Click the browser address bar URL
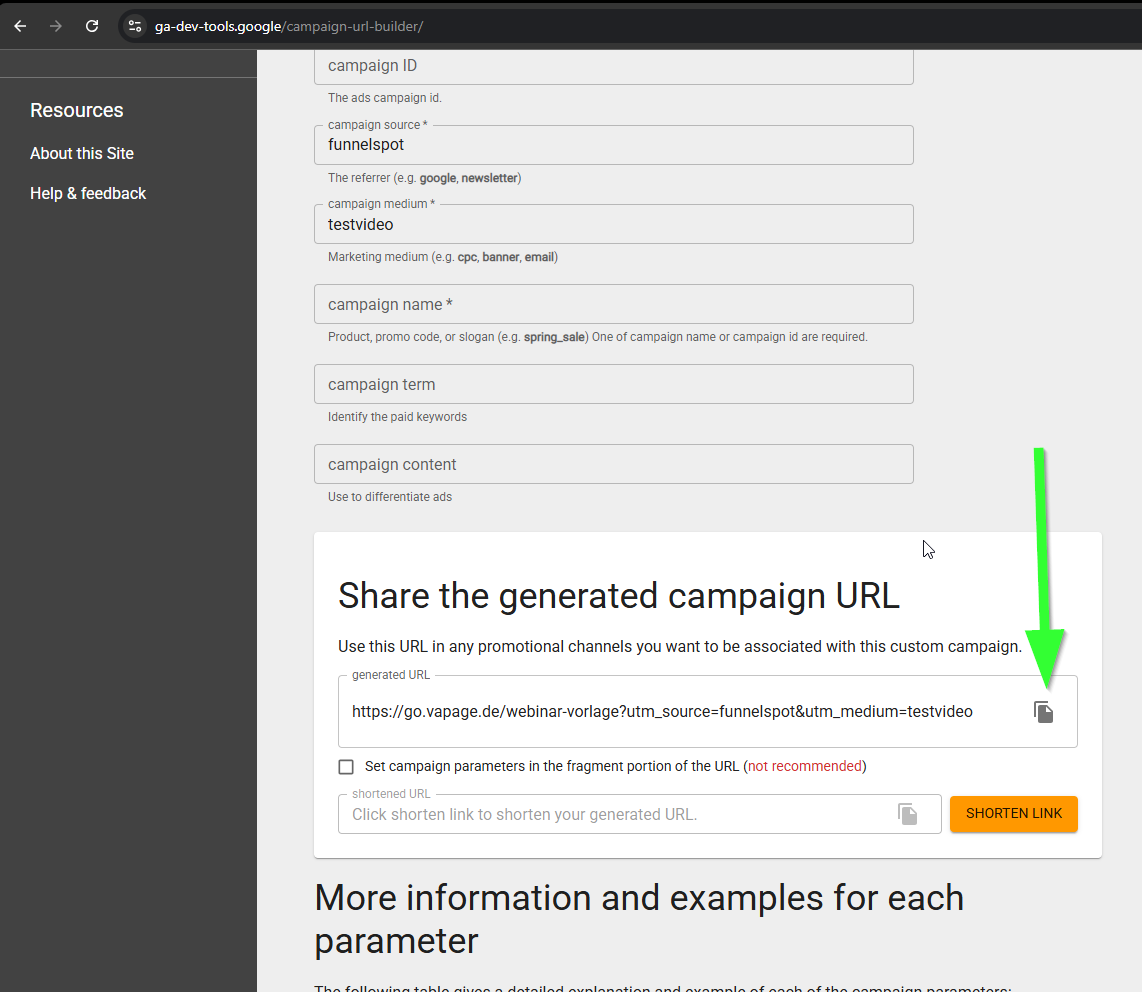The image size is (1142, 992). (x=288, y=26)
